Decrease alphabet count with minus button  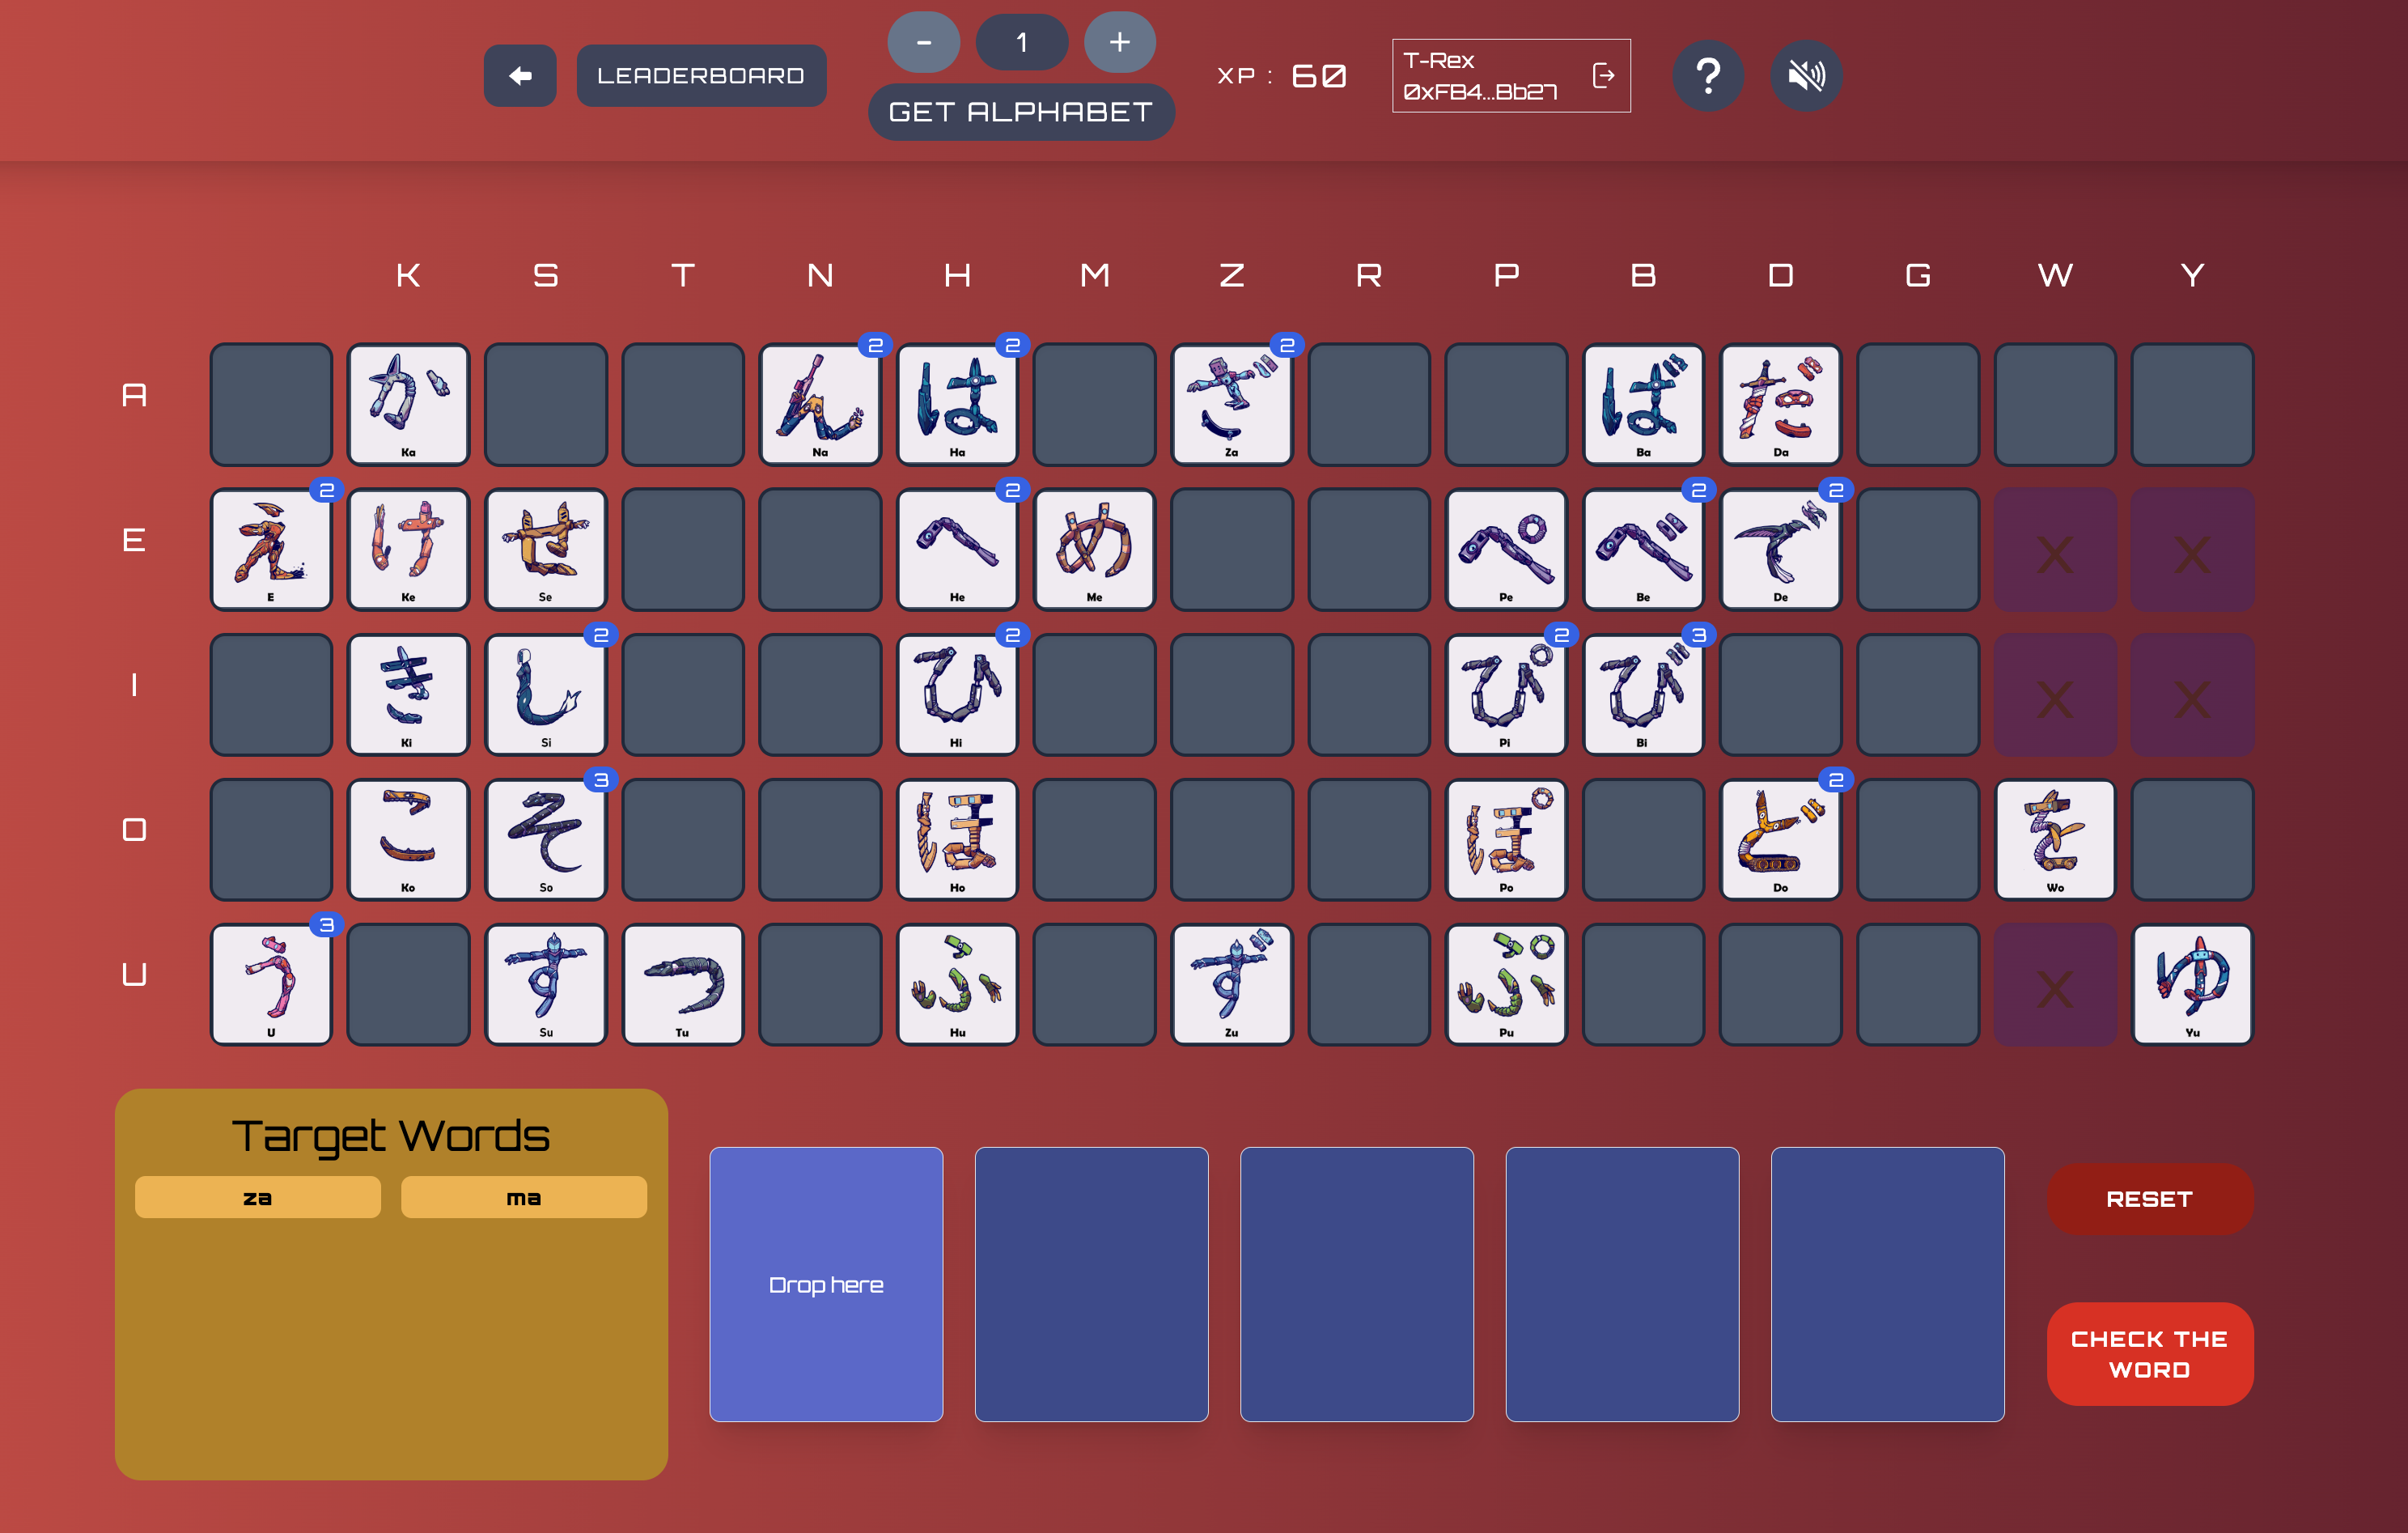pos(923,42)
